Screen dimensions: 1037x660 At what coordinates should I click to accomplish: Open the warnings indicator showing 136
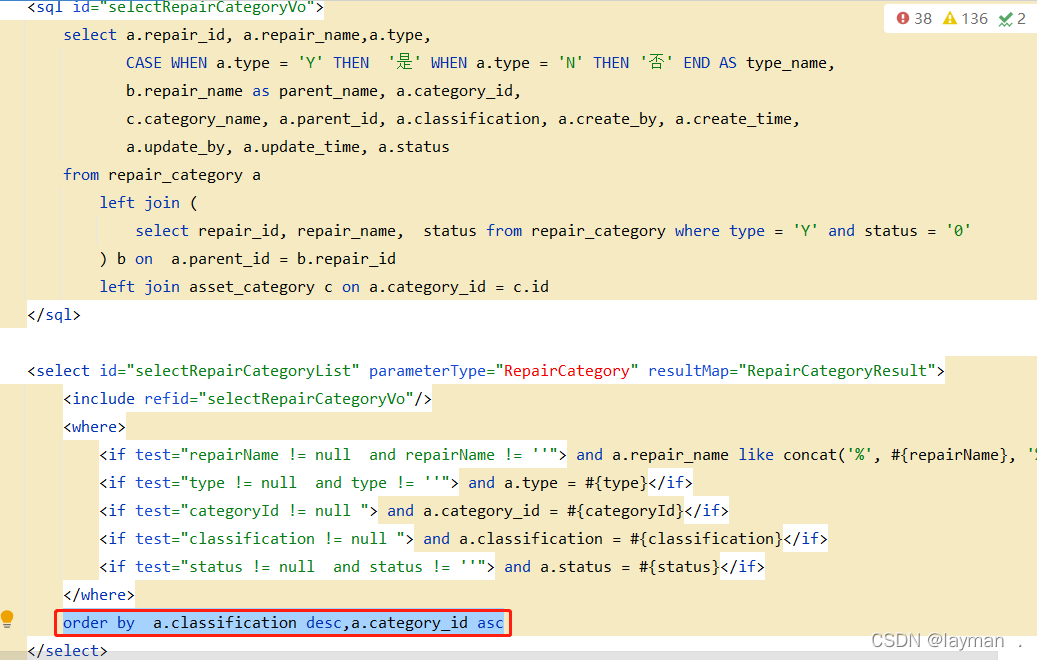(966, 19)
